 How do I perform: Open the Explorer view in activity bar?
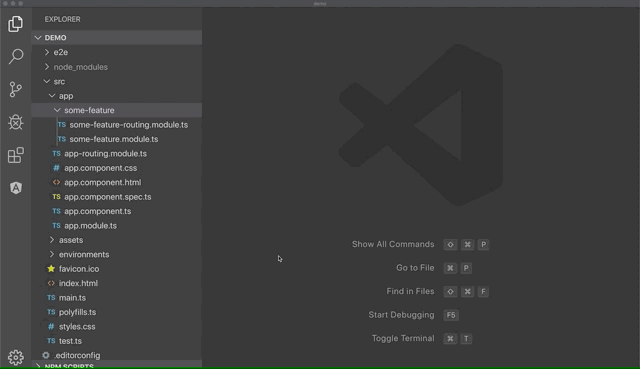click(x=16, y=24)
